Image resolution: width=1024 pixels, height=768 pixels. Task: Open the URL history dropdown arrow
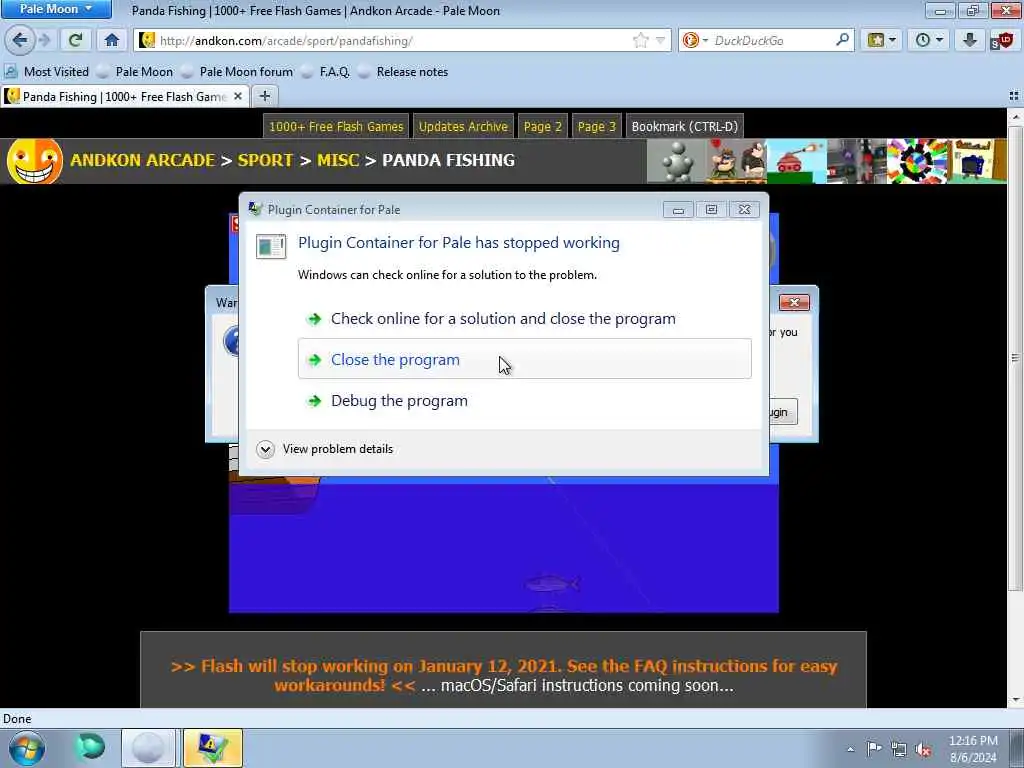tap(660, 40)
